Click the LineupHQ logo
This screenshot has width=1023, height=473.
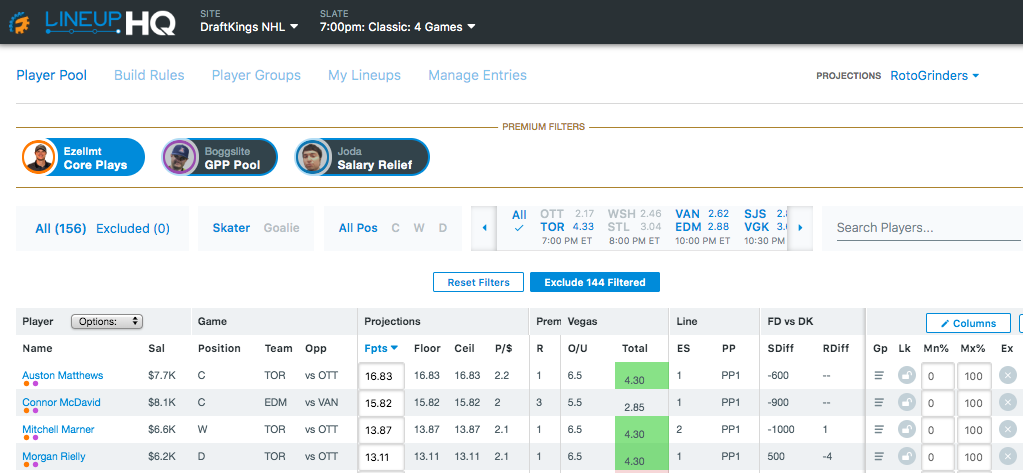click(x=92, y=22)
